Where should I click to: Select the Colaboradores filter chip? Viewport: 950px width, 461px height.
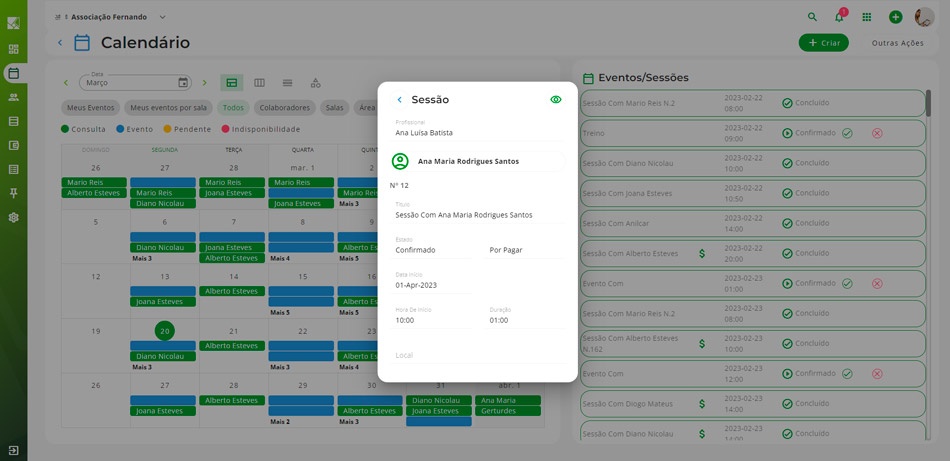click(x=284, y=108)
